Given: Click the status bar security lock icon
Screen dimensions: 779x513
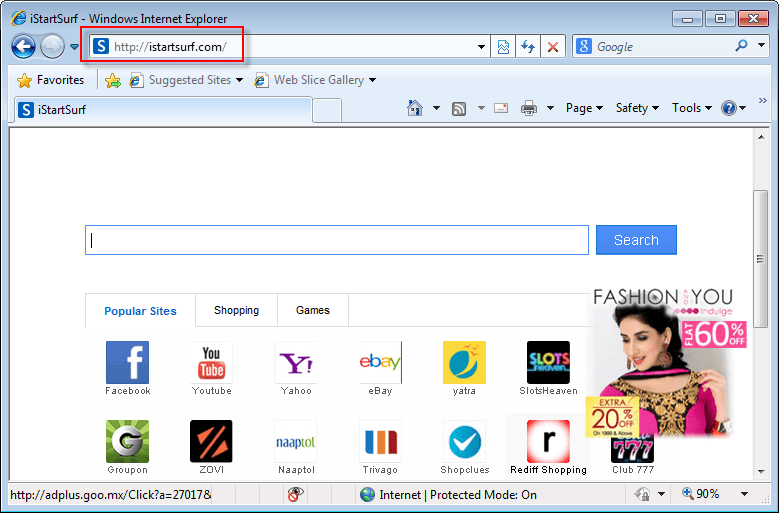Looking at the screenshot, I should click(x=642, y=494).
